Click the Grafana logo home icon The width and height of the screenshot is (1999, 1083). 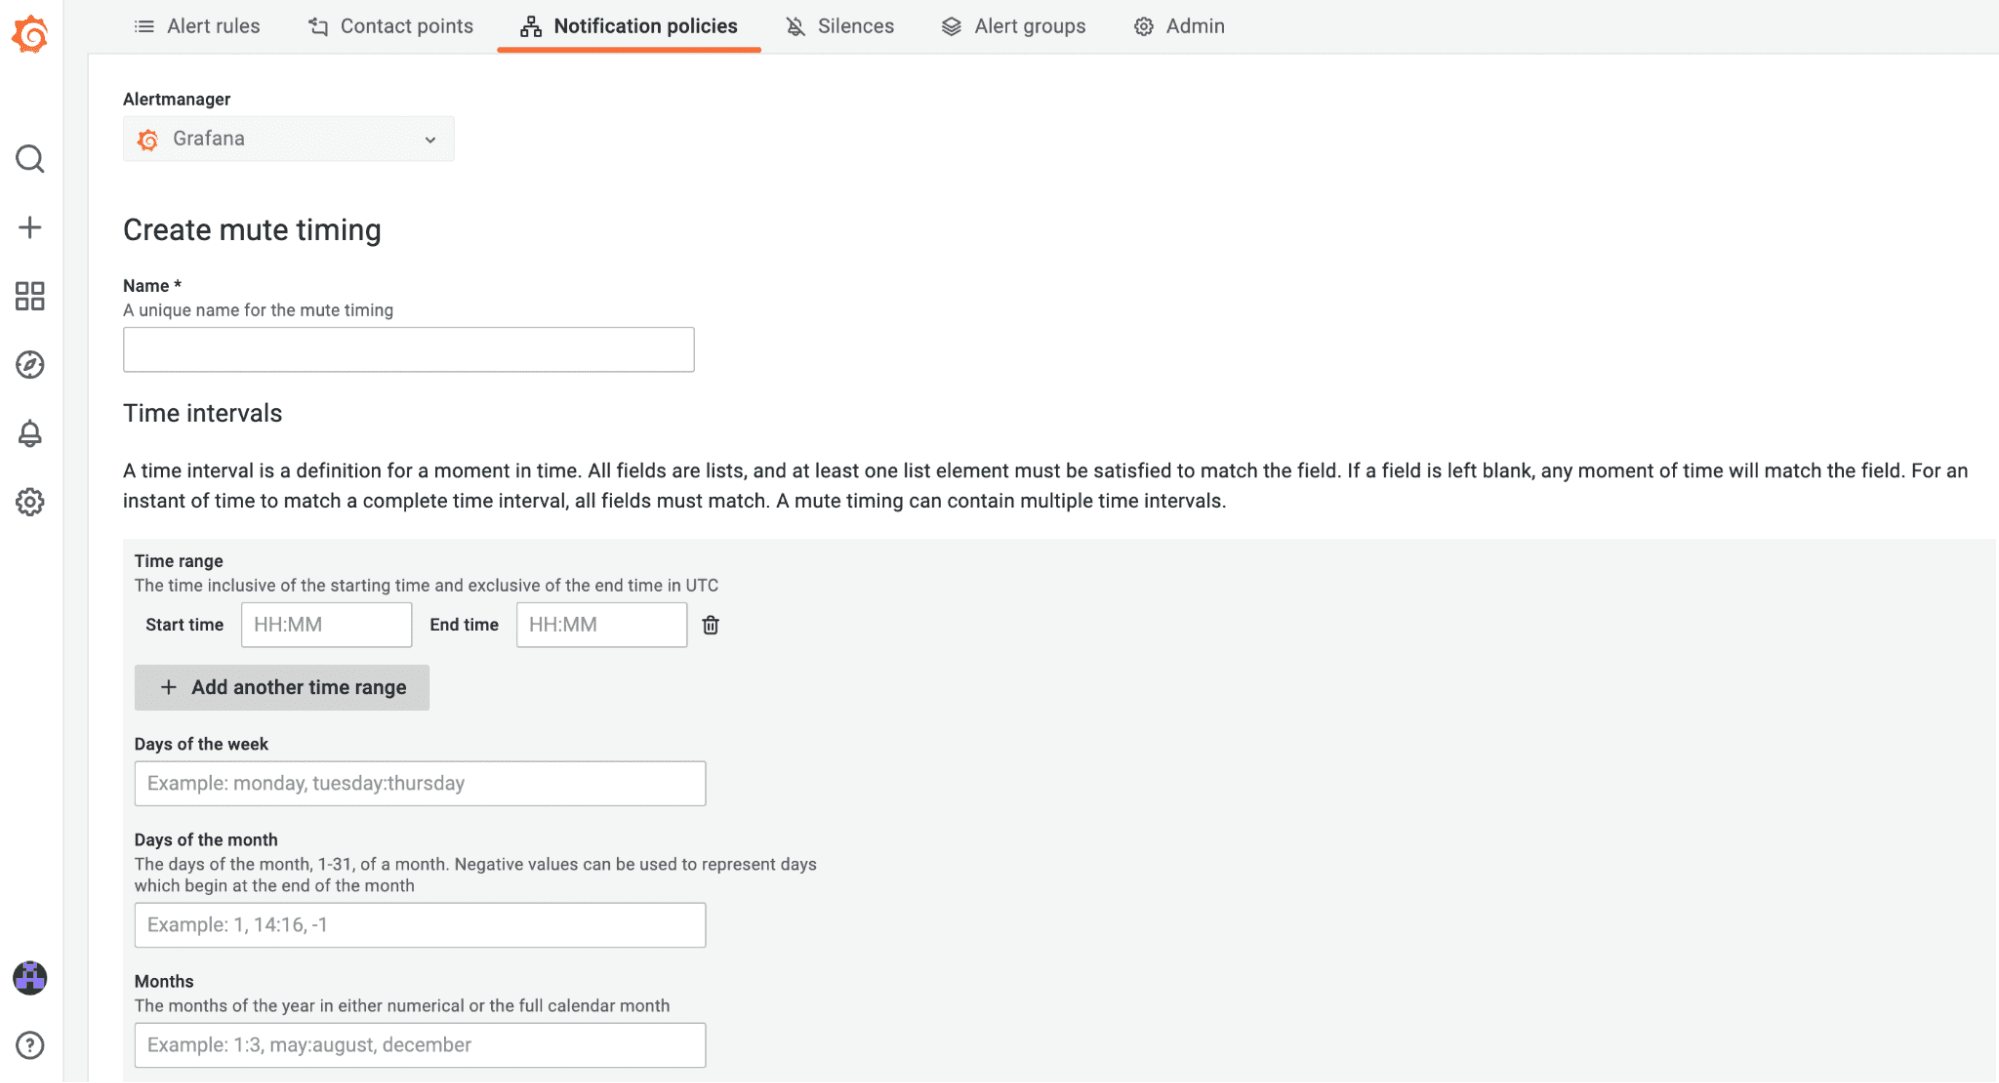pos(30,34)
